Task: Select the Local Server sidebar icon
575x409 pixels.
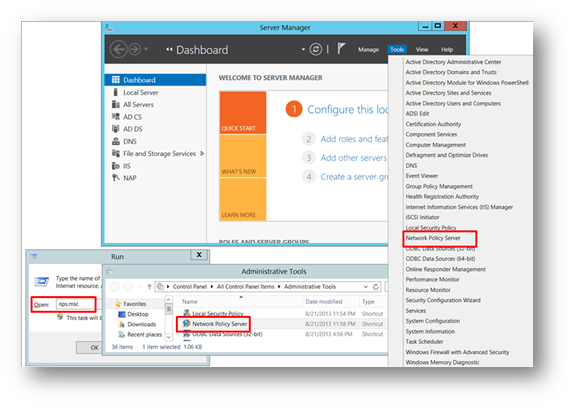Action: coord(116,92)
